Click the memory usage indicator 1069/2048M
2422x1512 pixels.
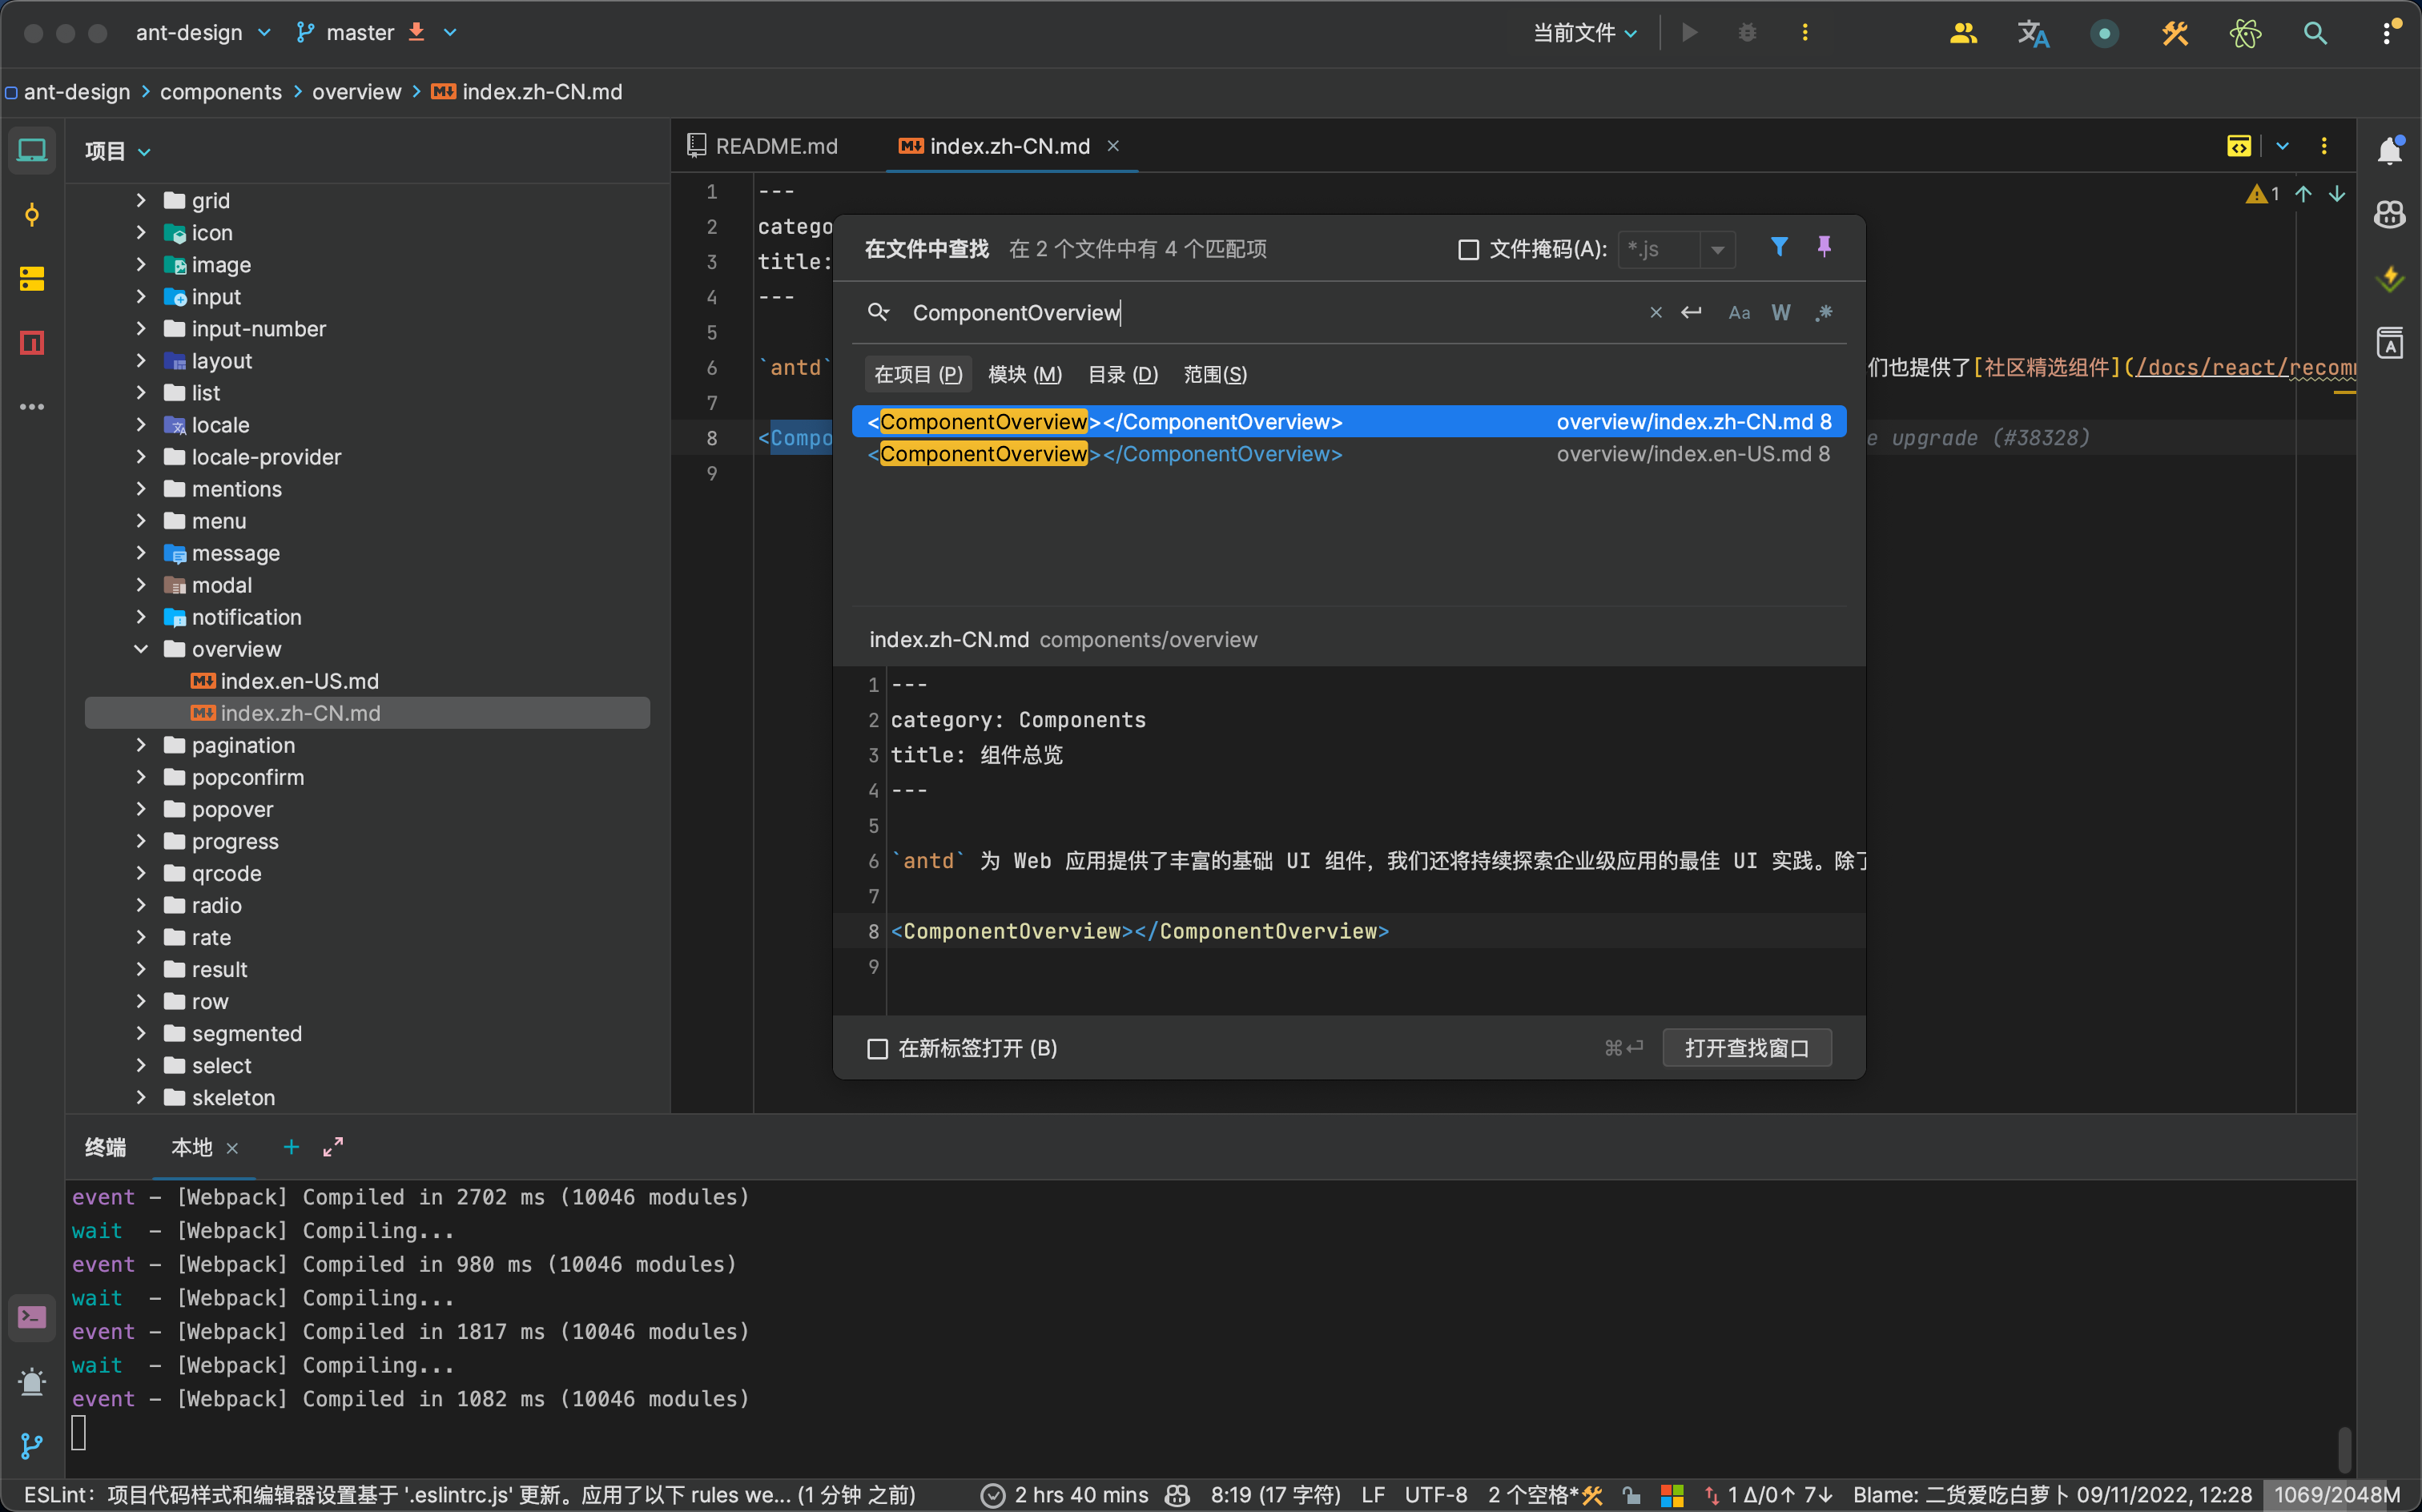2331,1494
